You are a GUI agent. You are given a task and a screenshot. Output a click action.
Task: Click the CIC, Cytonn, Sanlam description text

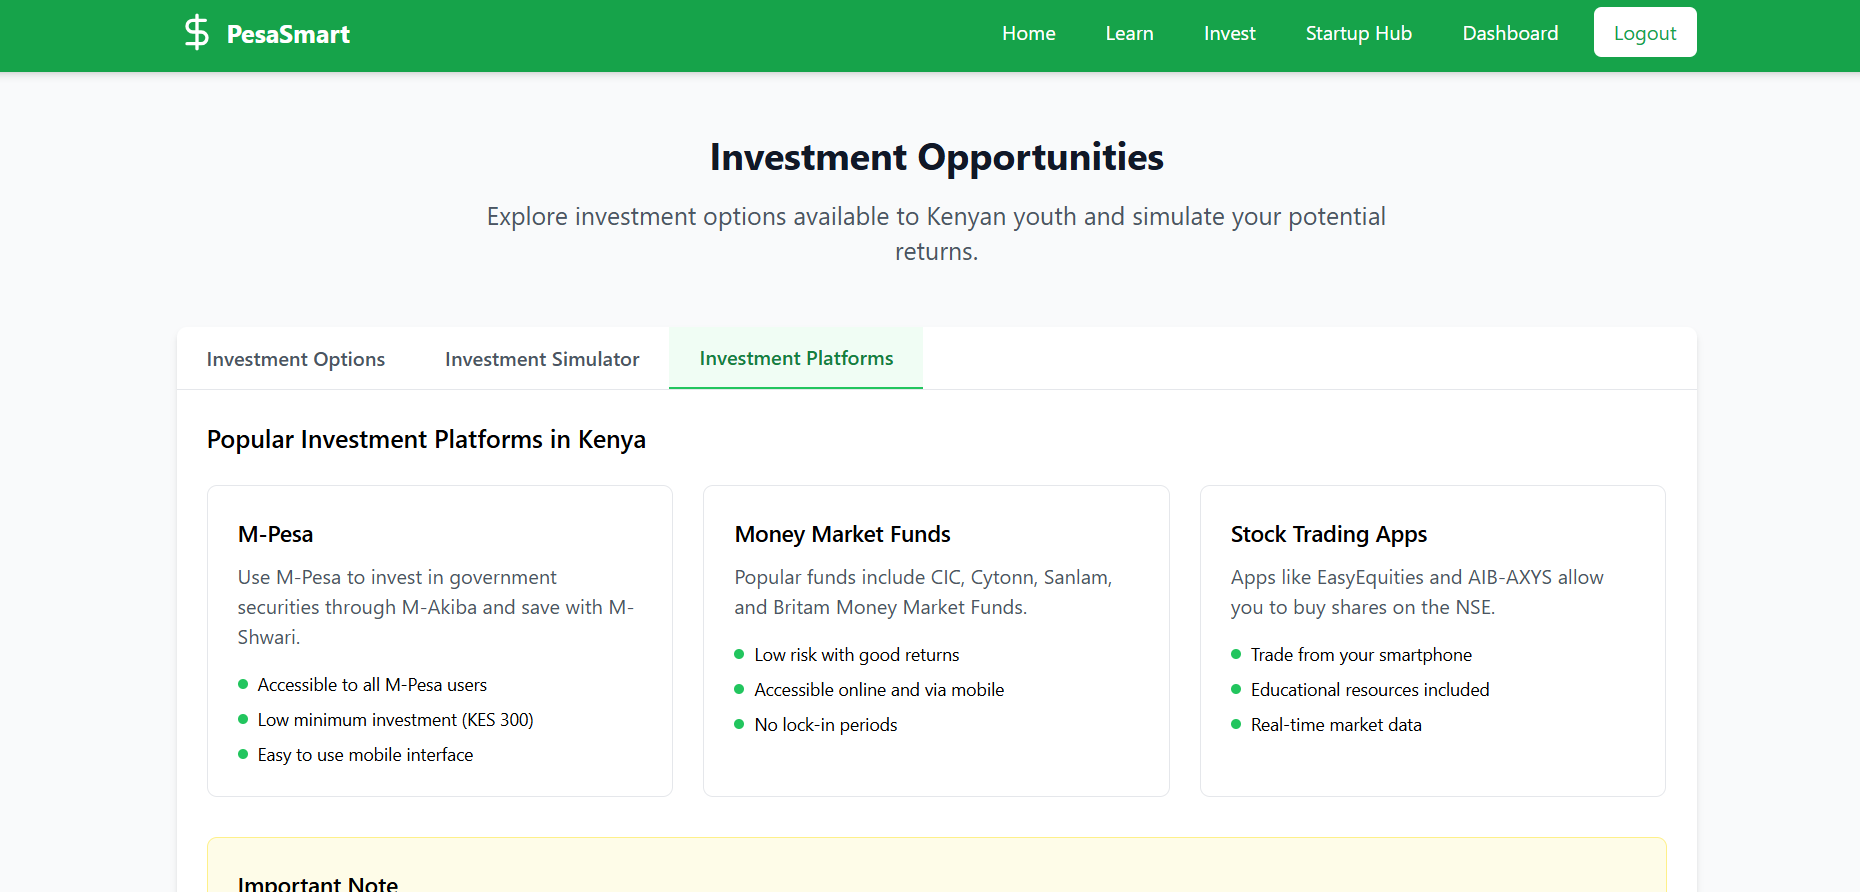[x=923, y=592]
